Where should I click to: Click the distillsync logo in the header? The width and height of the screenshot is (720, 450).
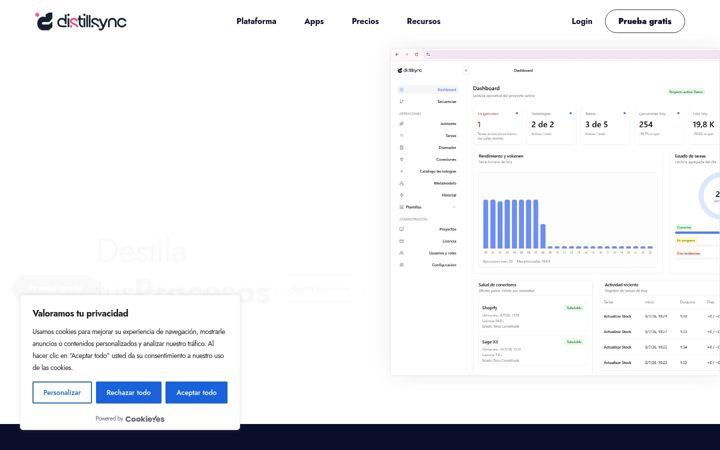pos(81,21)
